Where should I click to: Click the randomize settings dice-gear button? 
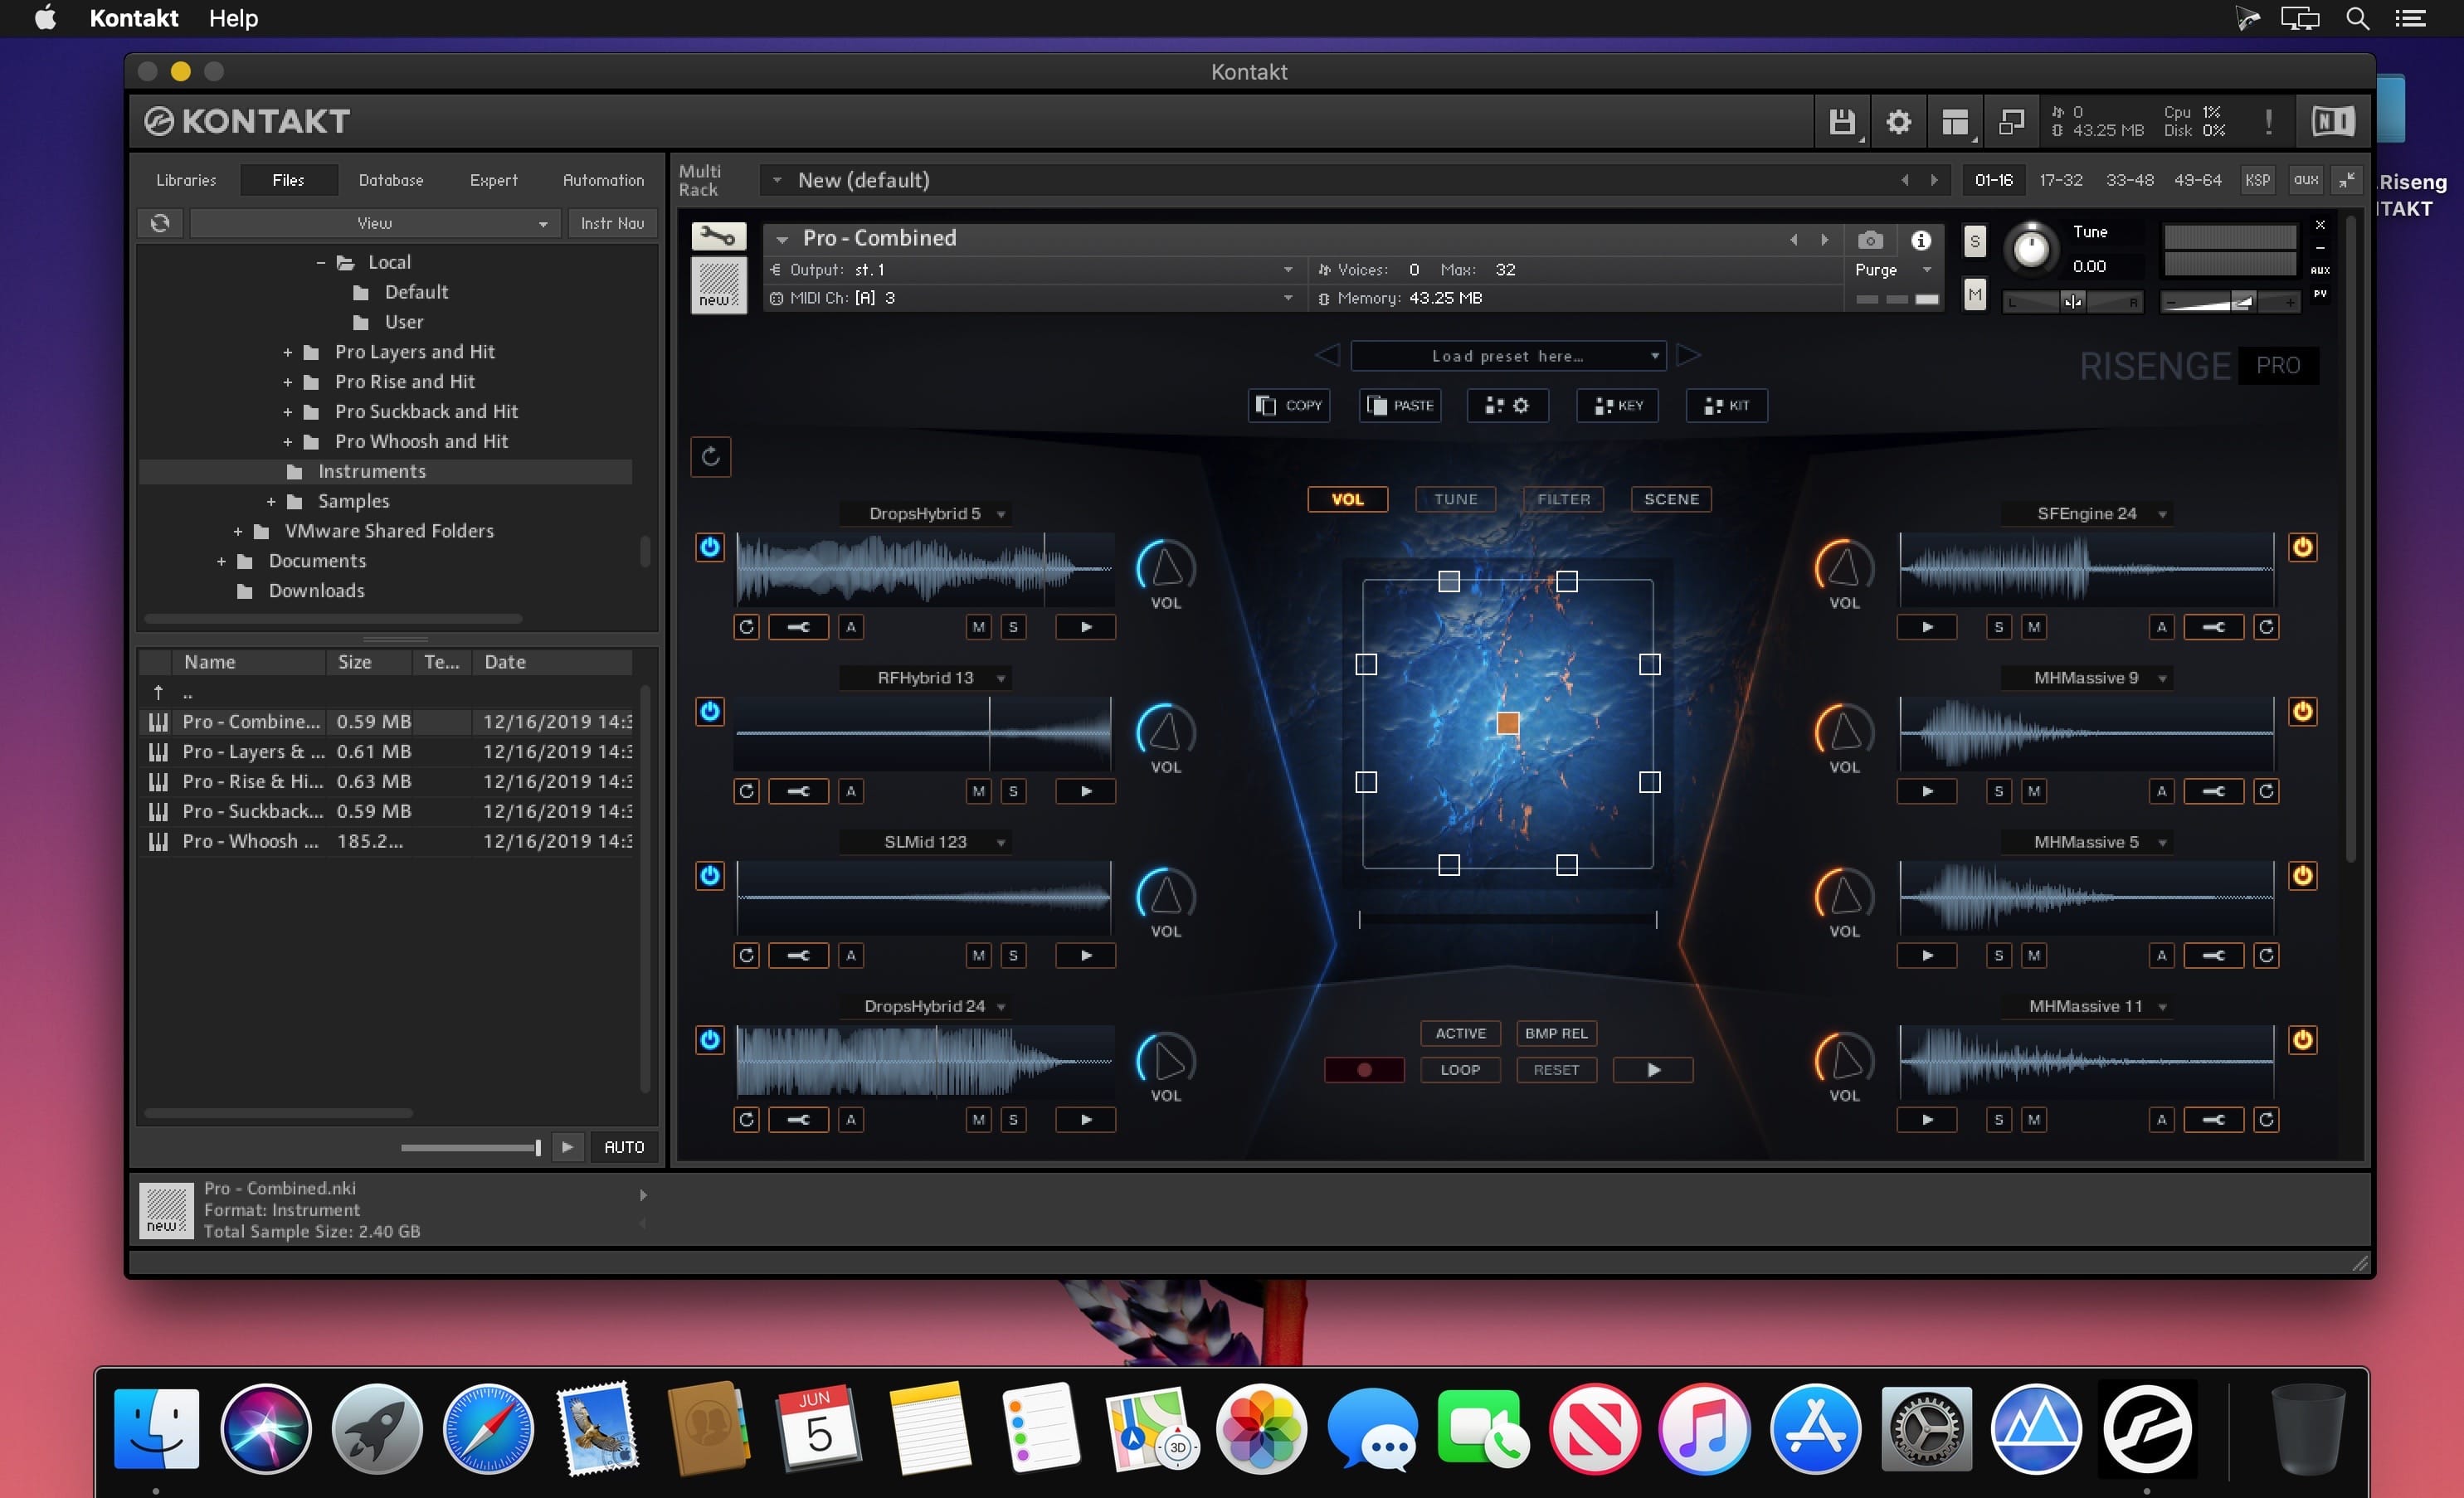point(1507,405)
